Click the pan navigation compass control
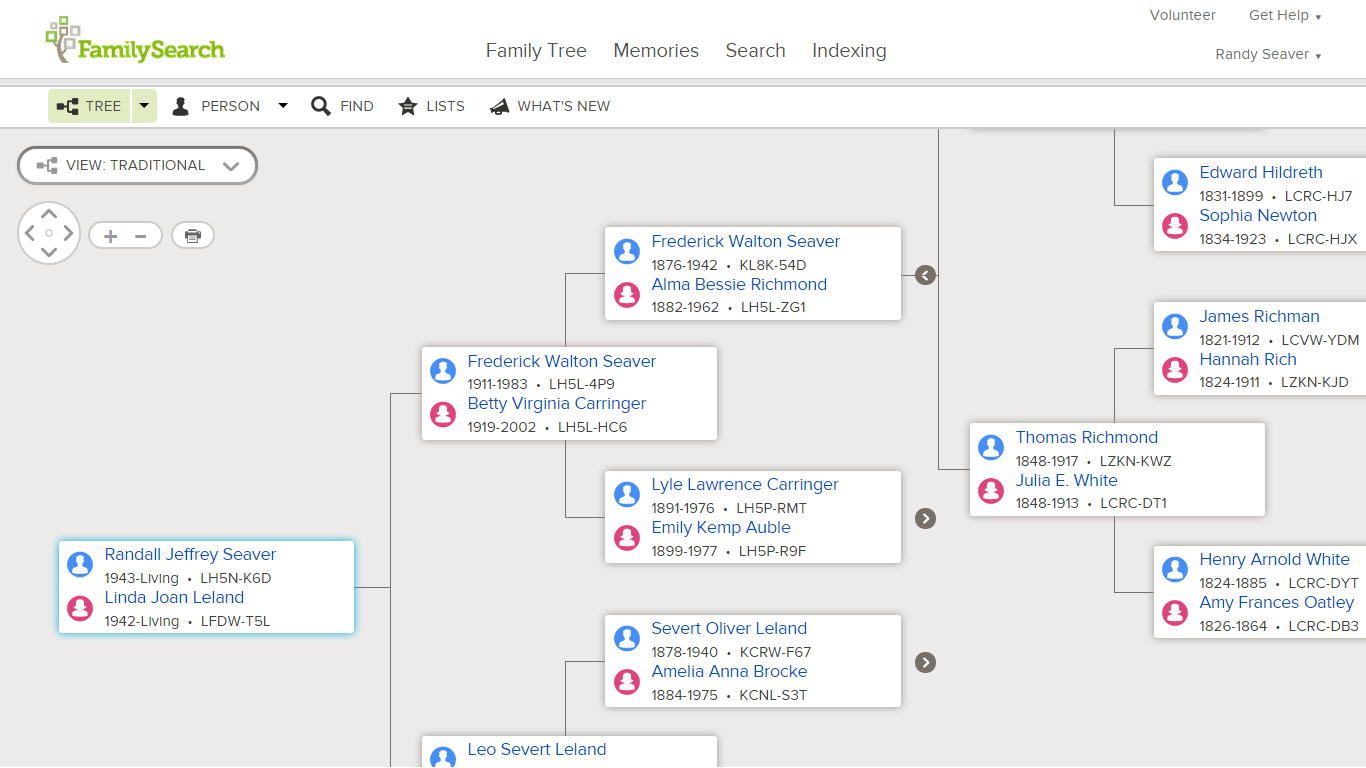This screenshot has width=1366, height=768. tap(48, 233)
